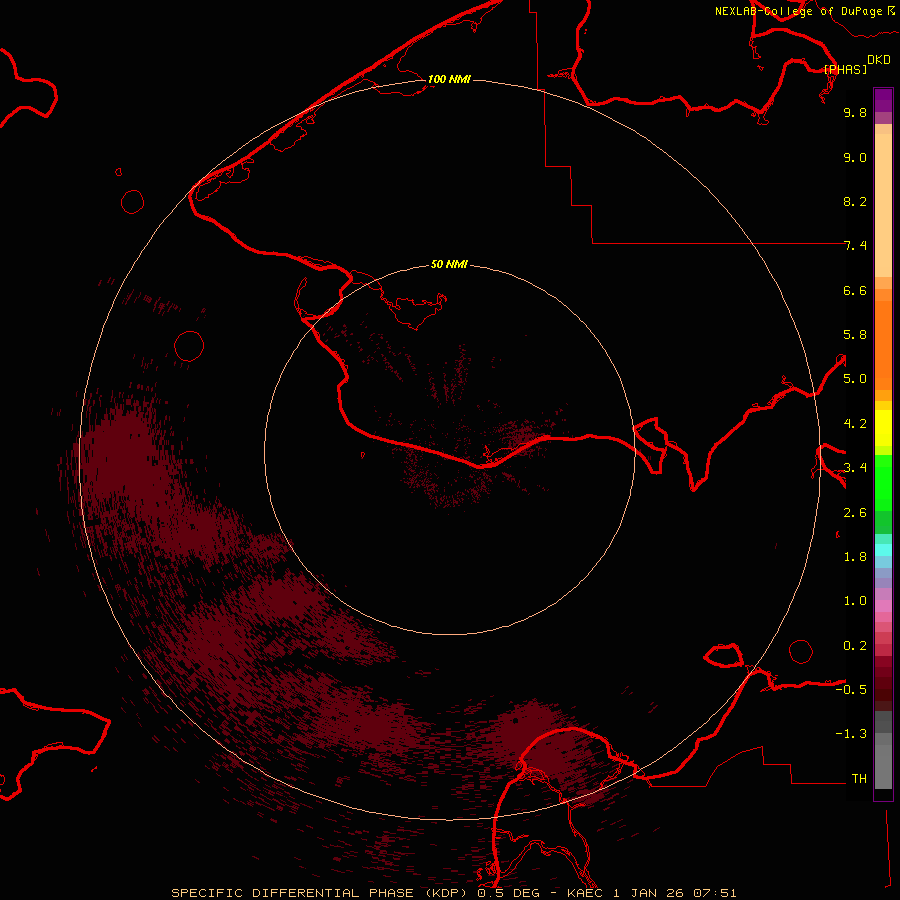900x900 pixels.
Task: Click the 5.0 value on the color scale
Action: pos(855,379)
